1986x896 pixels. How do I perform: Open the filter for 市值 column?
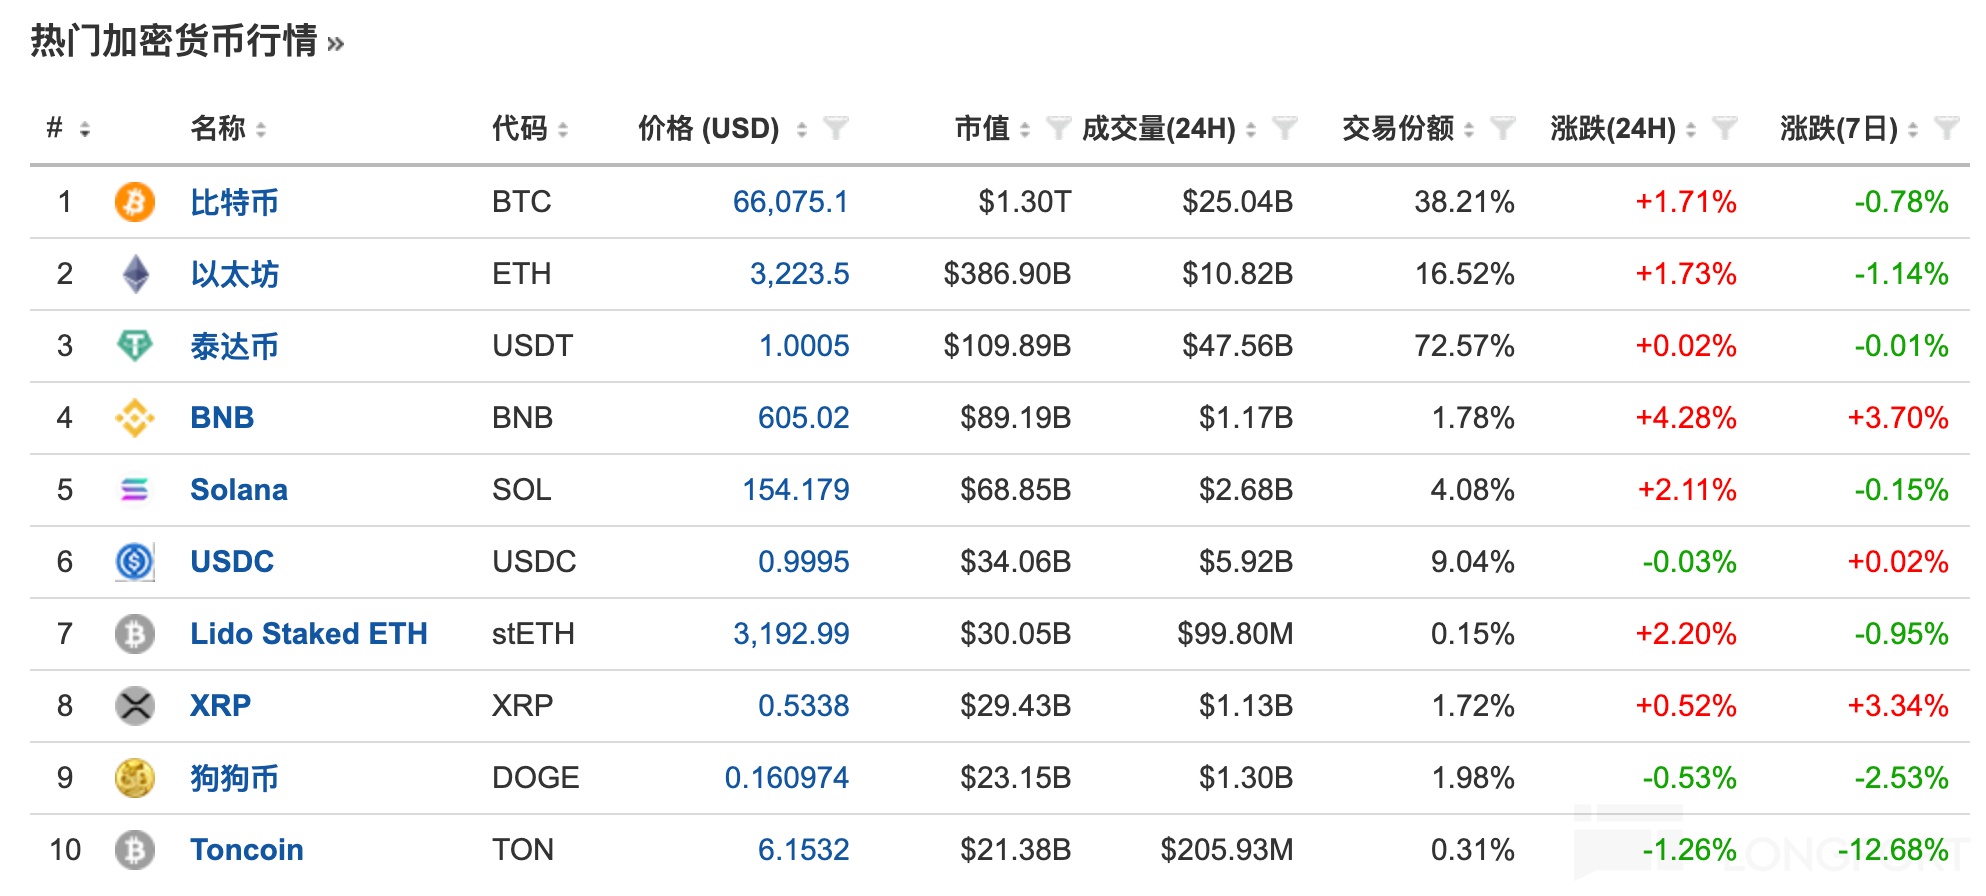tap(1058, 128)
